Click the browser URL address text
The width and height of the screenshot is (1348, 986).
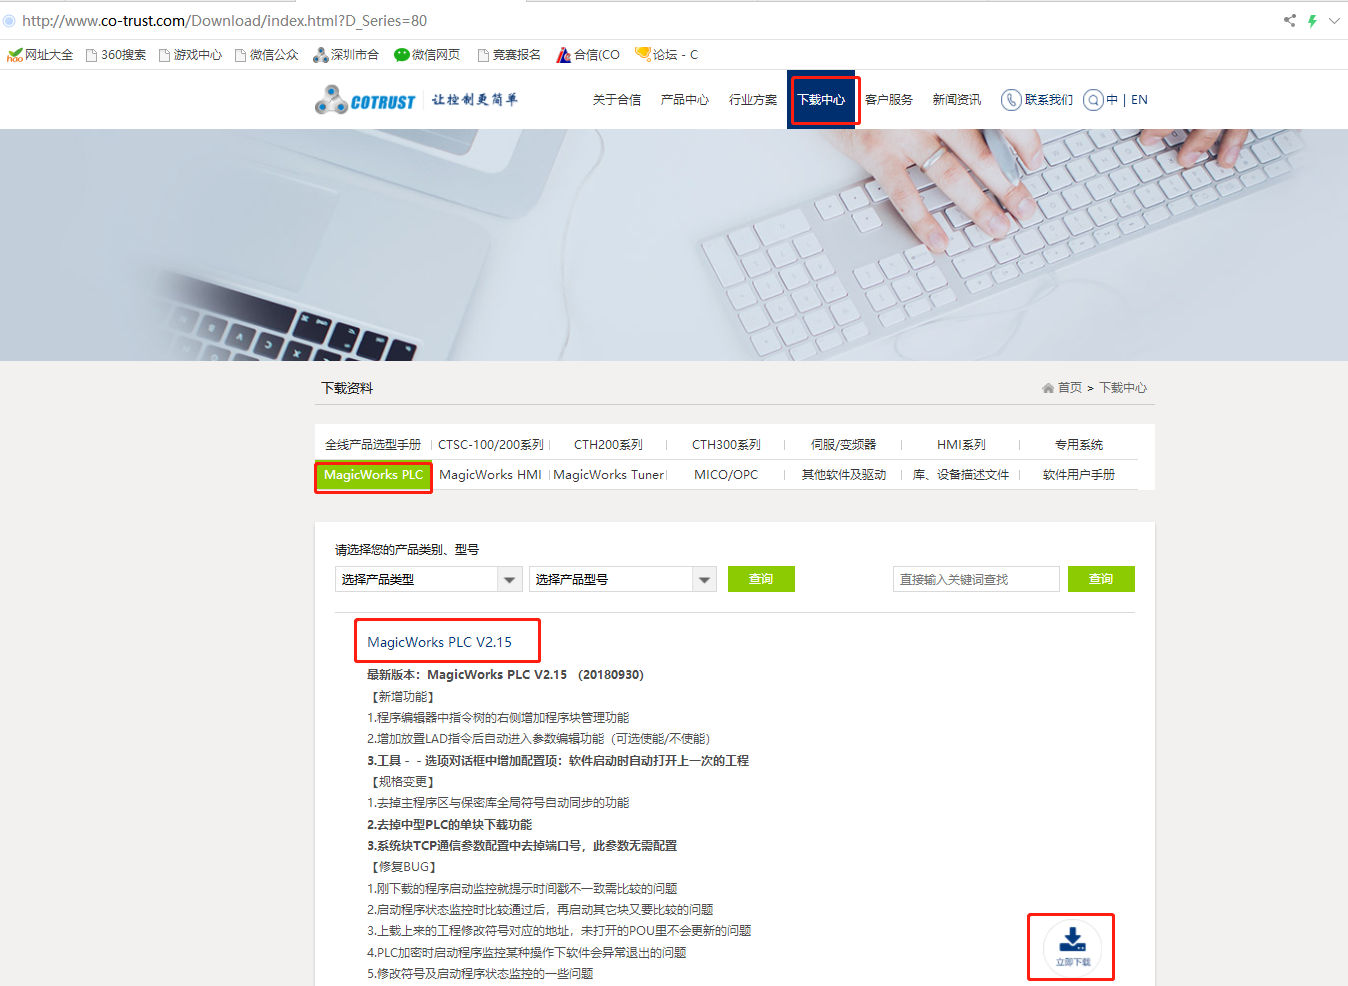pyautogui.click(x=225, y=20)
